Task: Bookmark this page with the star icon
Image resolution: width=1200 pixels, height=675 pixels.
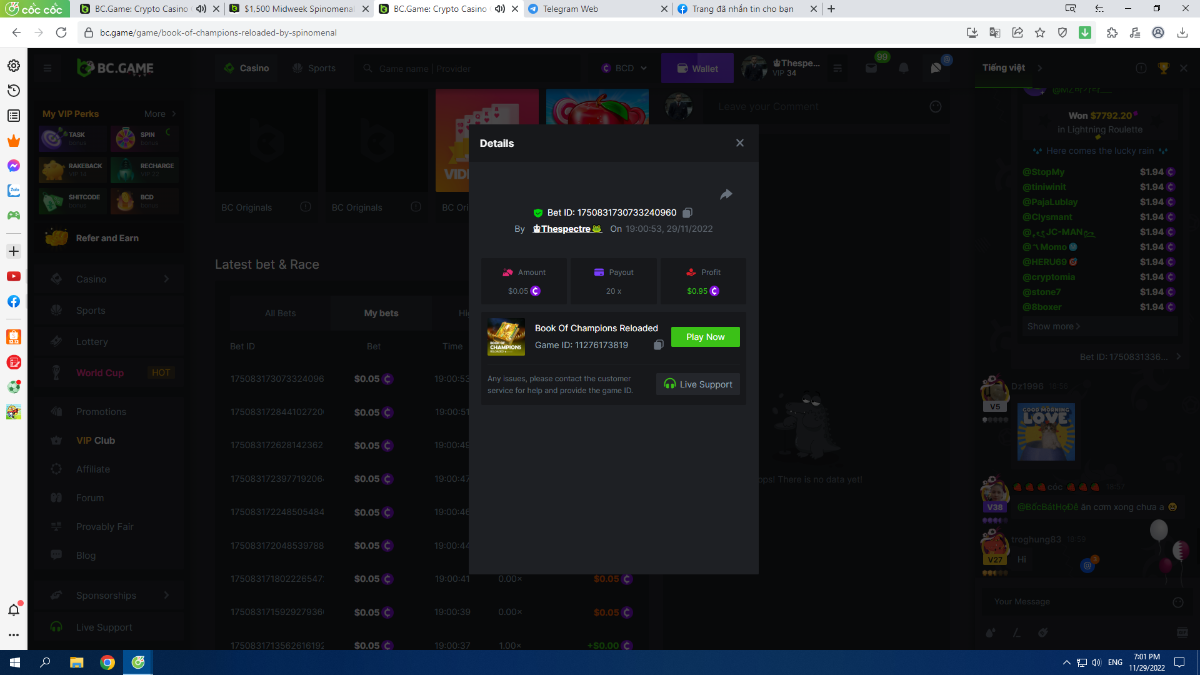Action: tap(1040, 32)
